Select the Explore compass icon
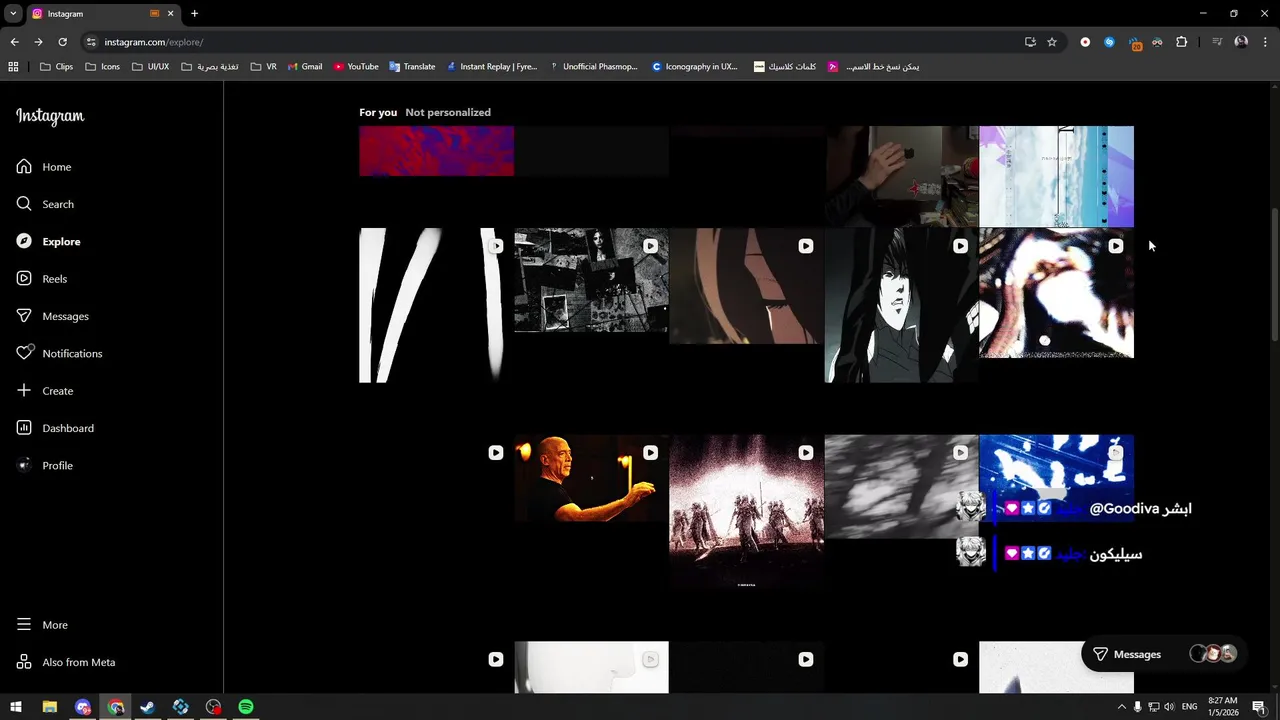1280x720 pixels. coord(24,241)
